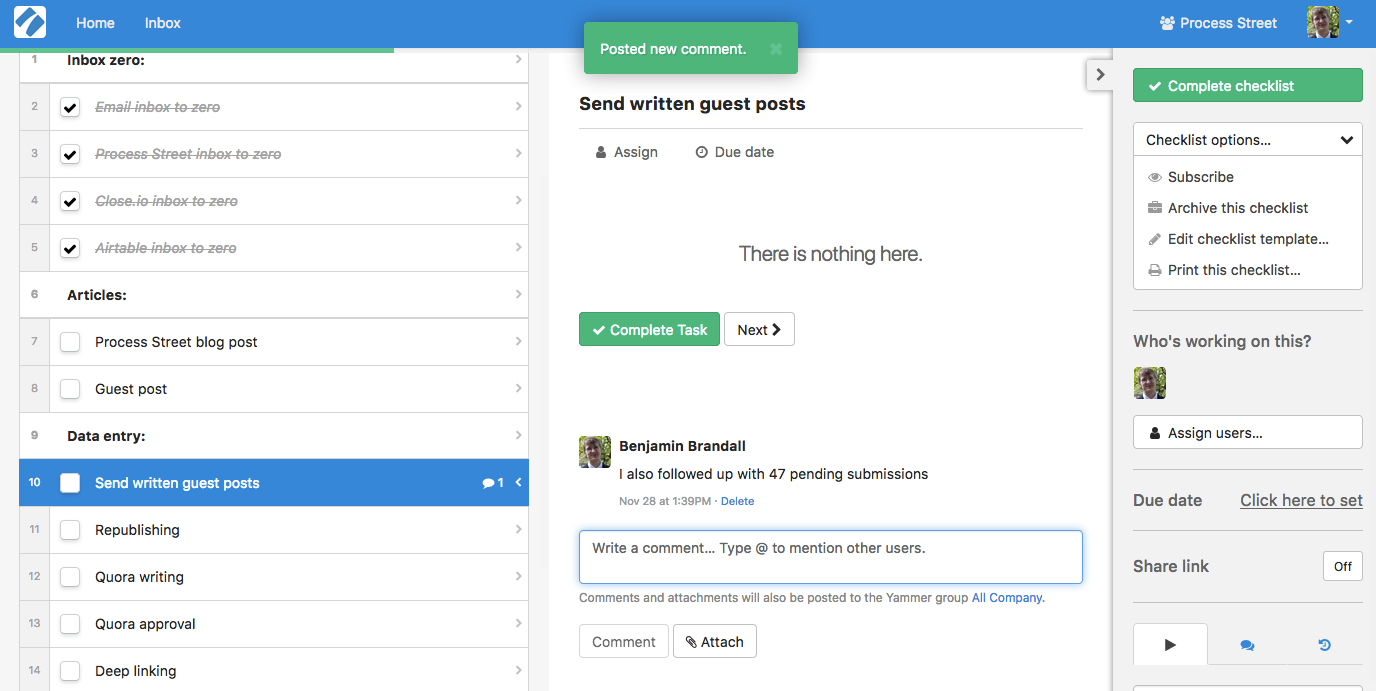The image size is (1376, 691).
Task: Open the Checklist options dropdown
Action: pyautogui.click(x=1248, y=140)
